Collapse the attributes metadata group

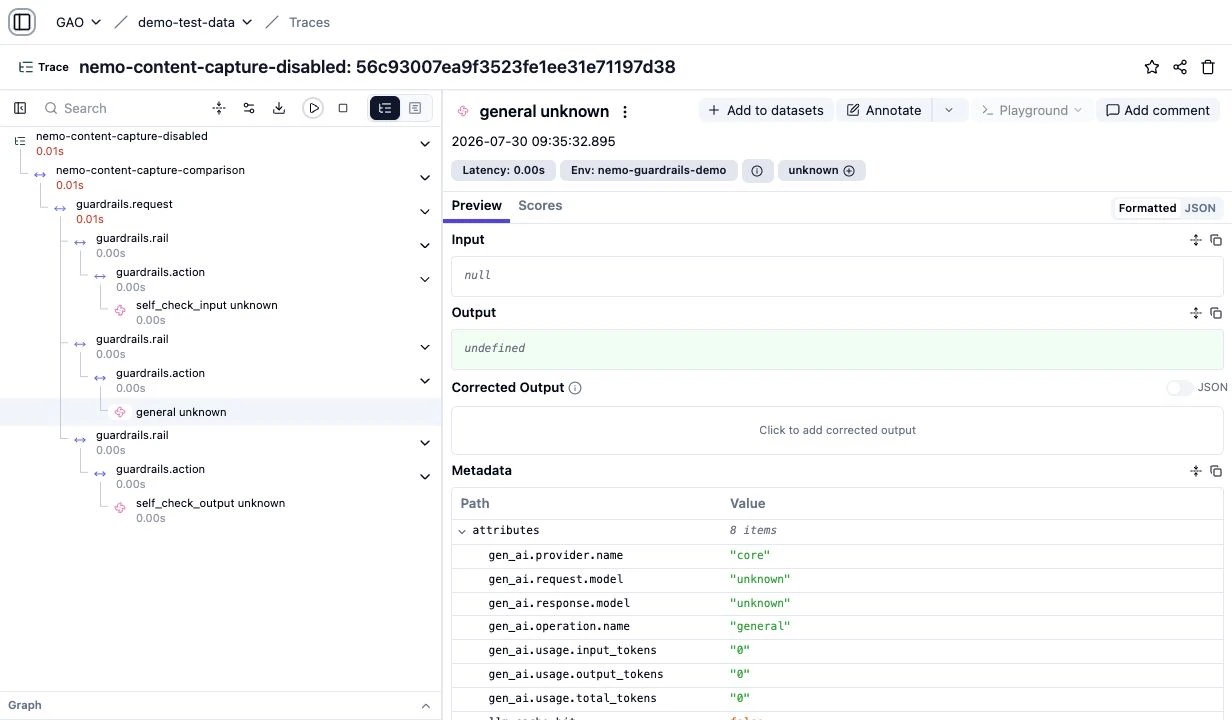coord(462,531)
